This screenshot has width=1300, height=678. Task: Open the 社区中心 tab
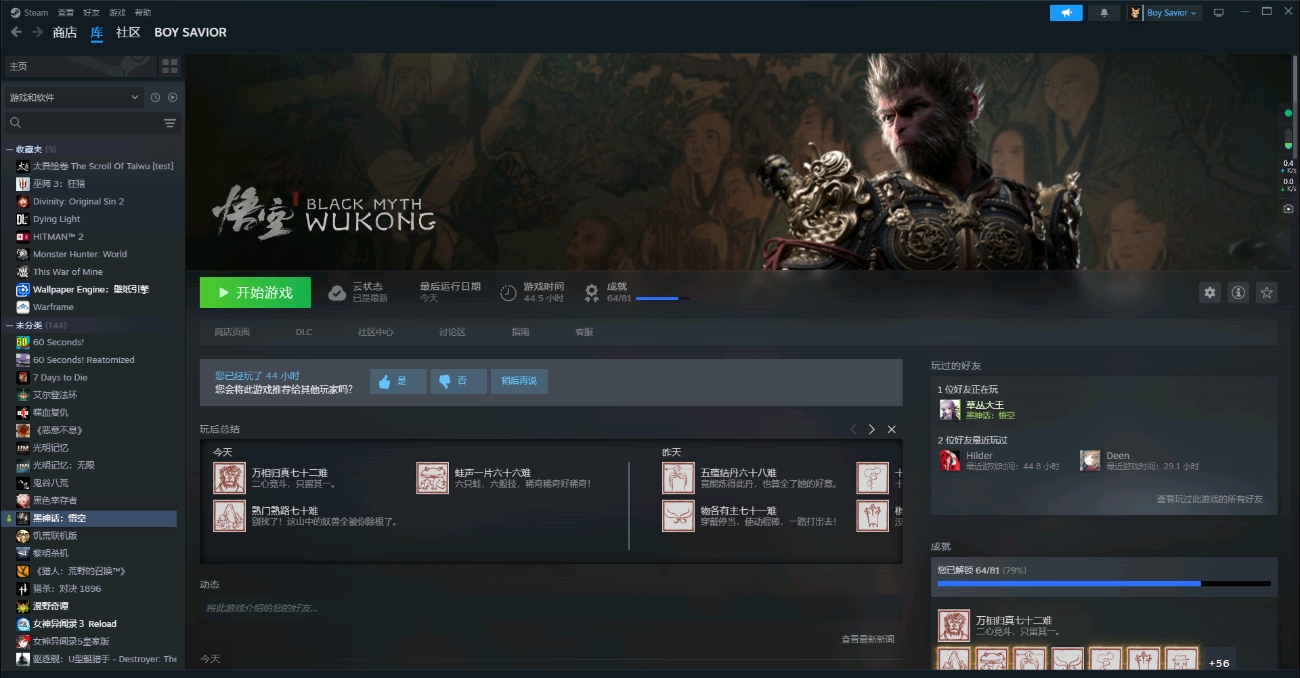click(x=376, y=332)
